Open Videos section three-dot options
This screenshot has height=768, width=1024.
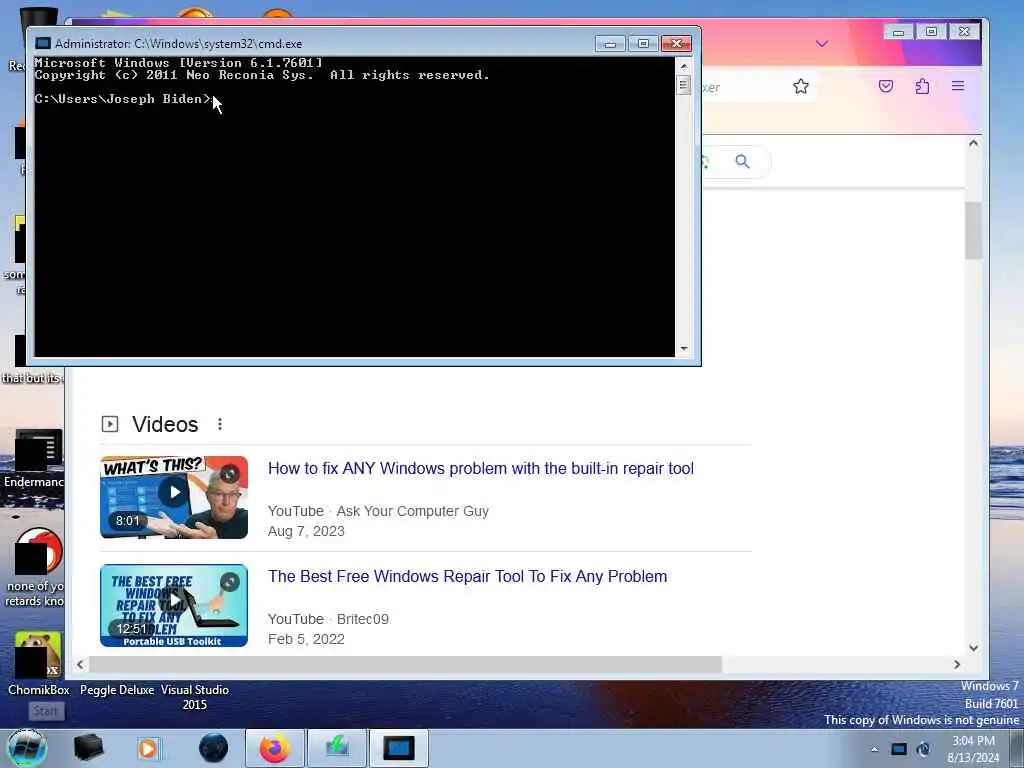pos(220,424)
